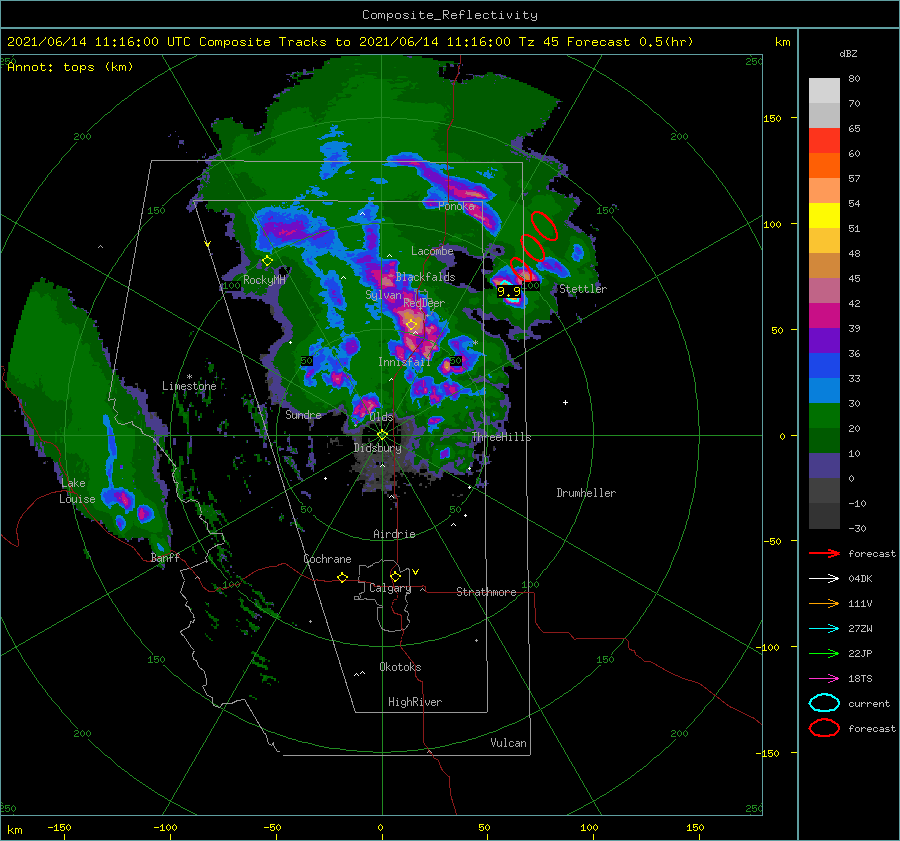Click the yellow diamond marker near RockyMH

267,261
